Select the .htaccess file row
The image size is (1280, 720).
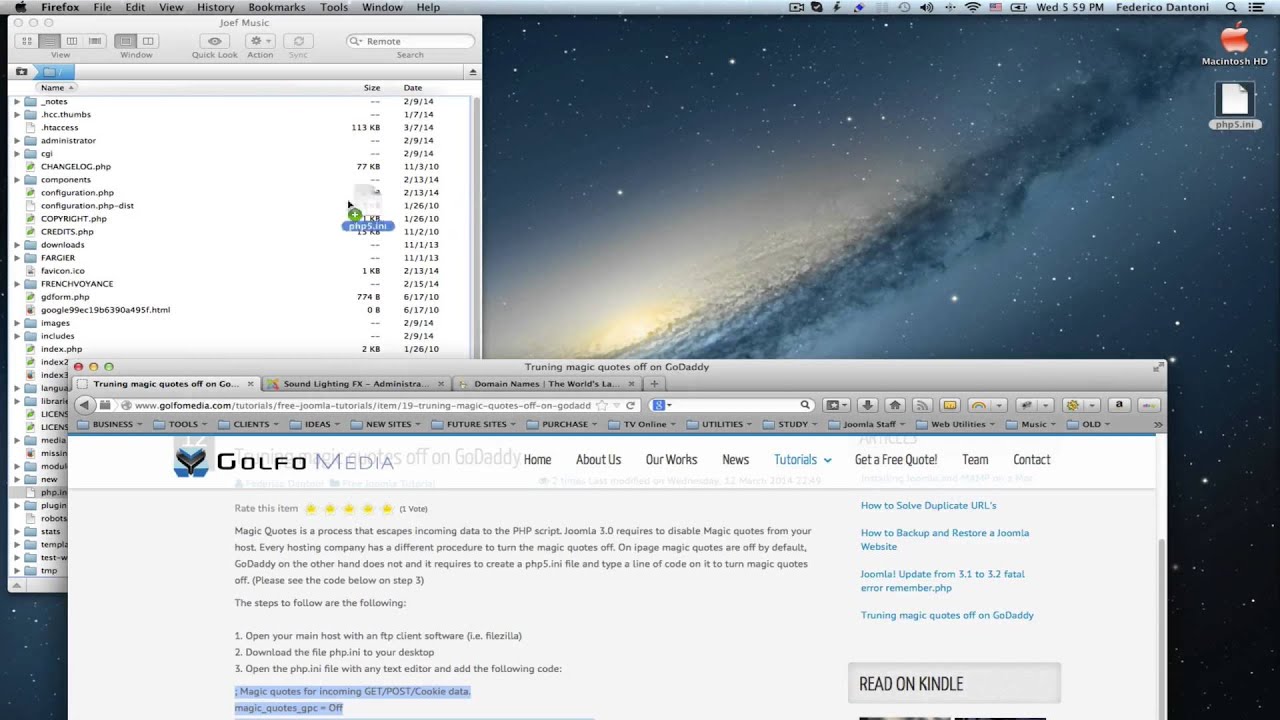click(x=240, y=128)
